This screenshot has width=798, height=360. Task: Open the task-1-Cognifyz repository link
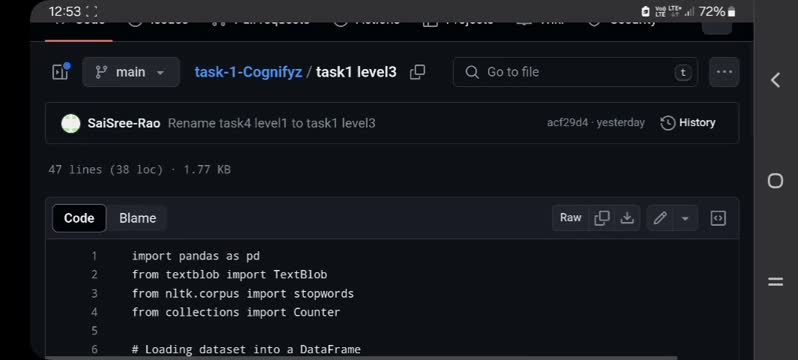click(x=248, y=72)
